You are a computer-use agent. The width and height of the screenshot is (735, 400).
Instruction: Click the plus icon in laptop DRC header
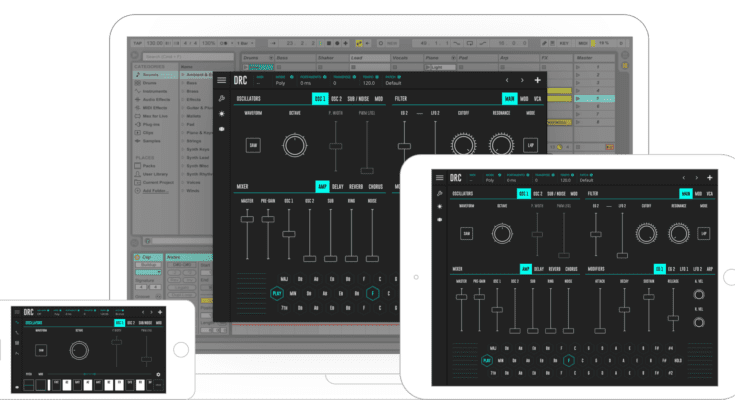click(x=538, y=80)
